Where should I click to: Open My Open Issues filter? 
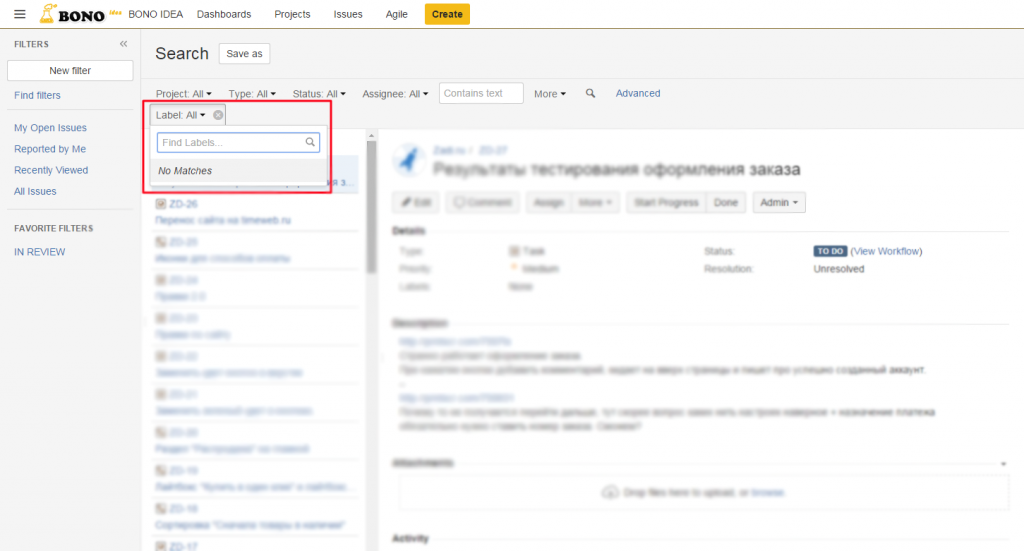tap(50, 128)
